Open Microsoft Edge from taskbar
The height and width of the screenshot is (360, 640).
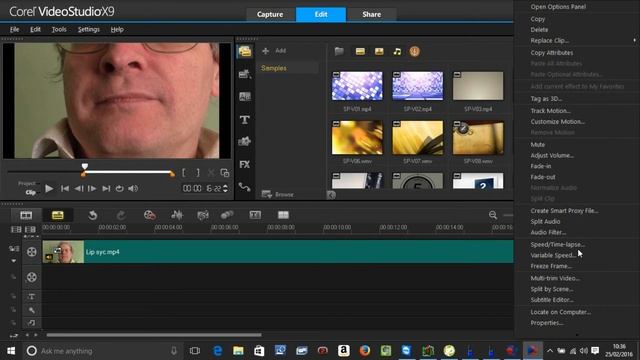pos(218,351)
